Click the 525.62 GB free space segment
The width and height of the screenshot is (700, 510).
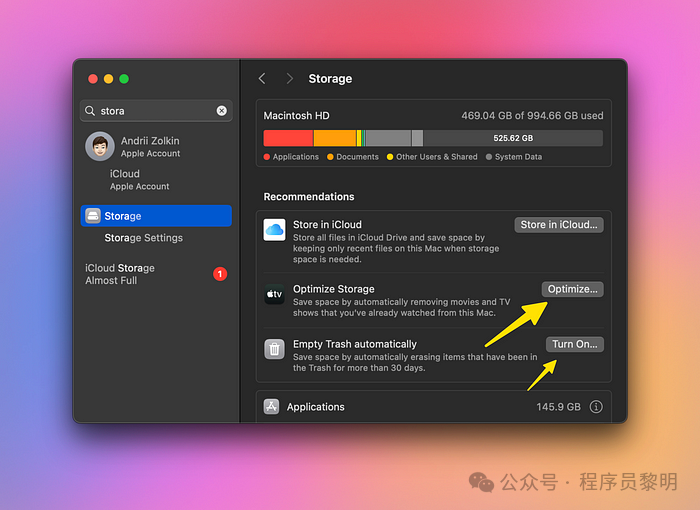coord(513,138)
